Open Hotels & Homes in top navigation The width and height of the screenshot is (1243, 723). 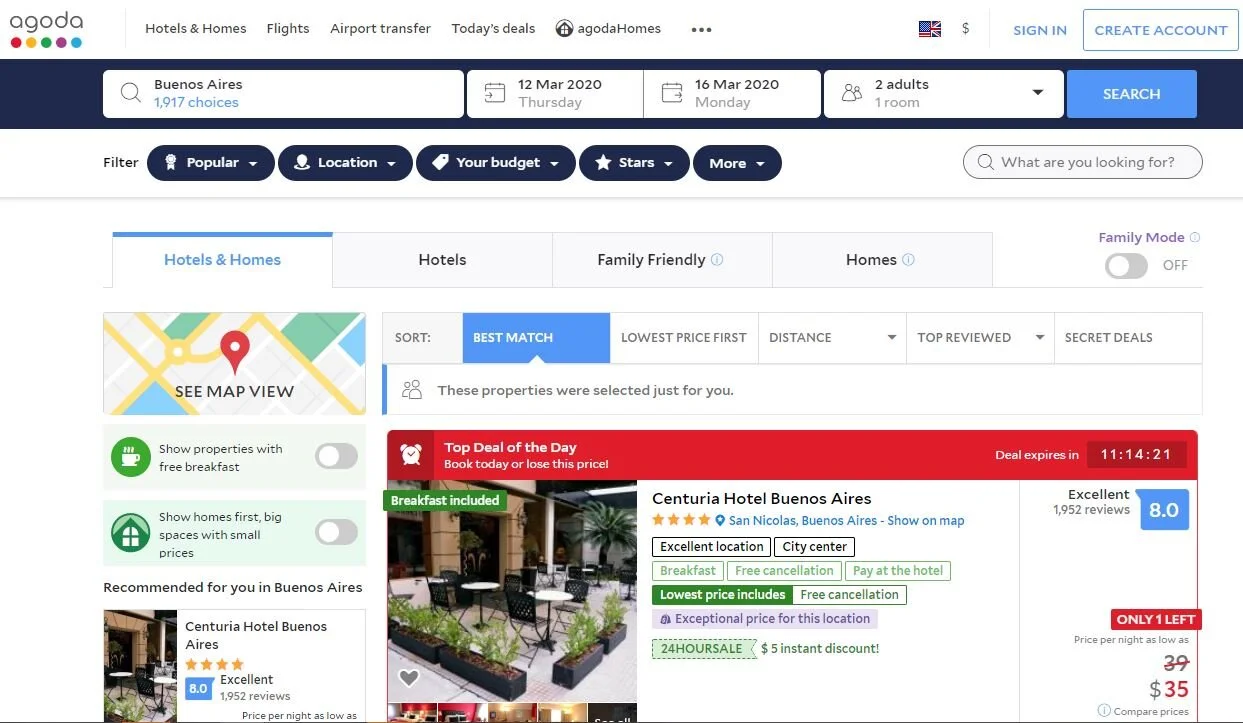pos(196,29)
